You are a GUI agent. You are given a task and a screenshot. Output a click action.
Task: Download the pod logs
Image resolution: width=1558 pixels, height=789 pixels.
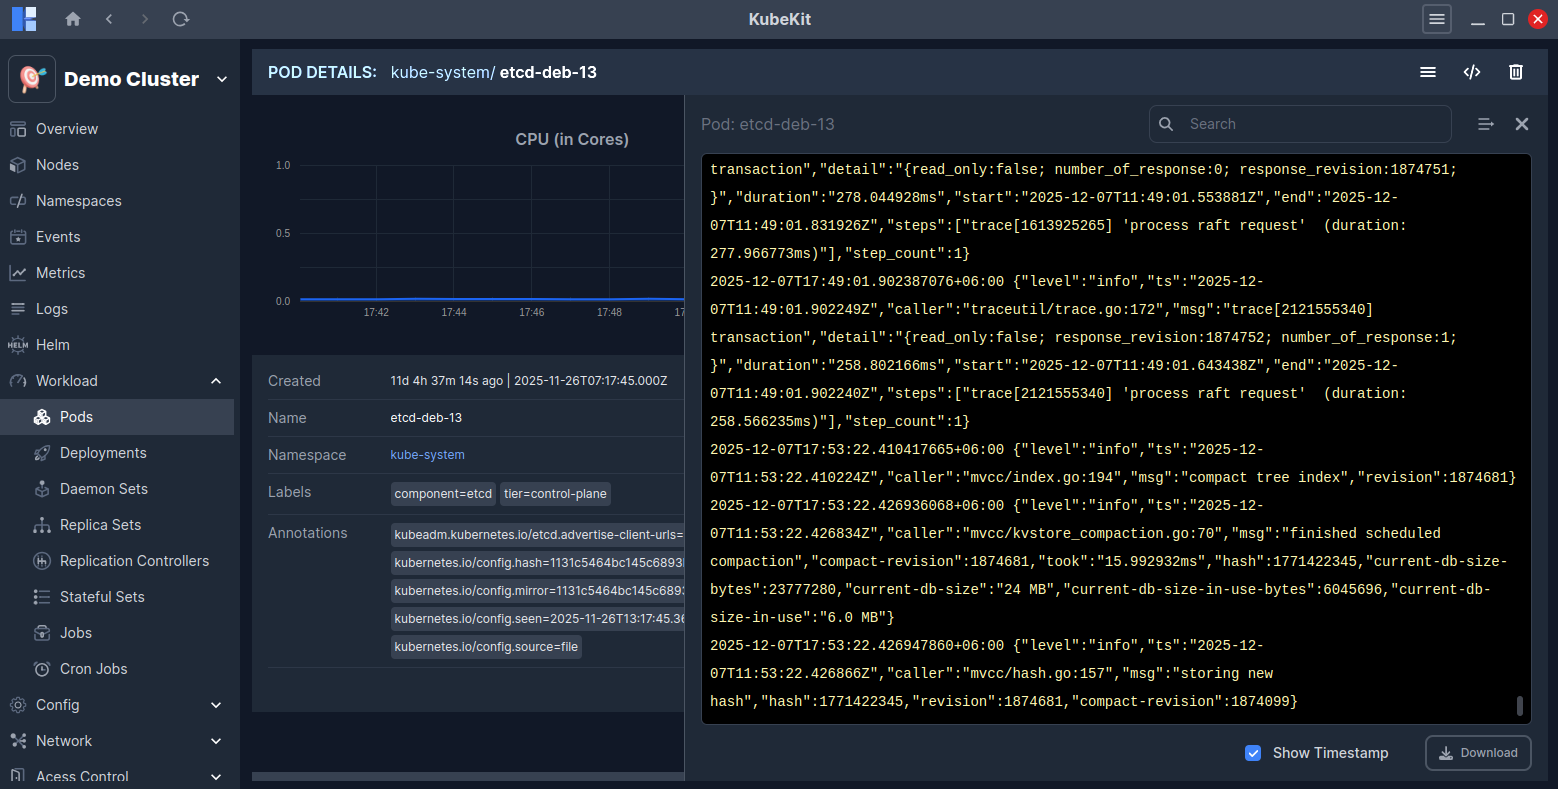click(x=1477, y=753)
